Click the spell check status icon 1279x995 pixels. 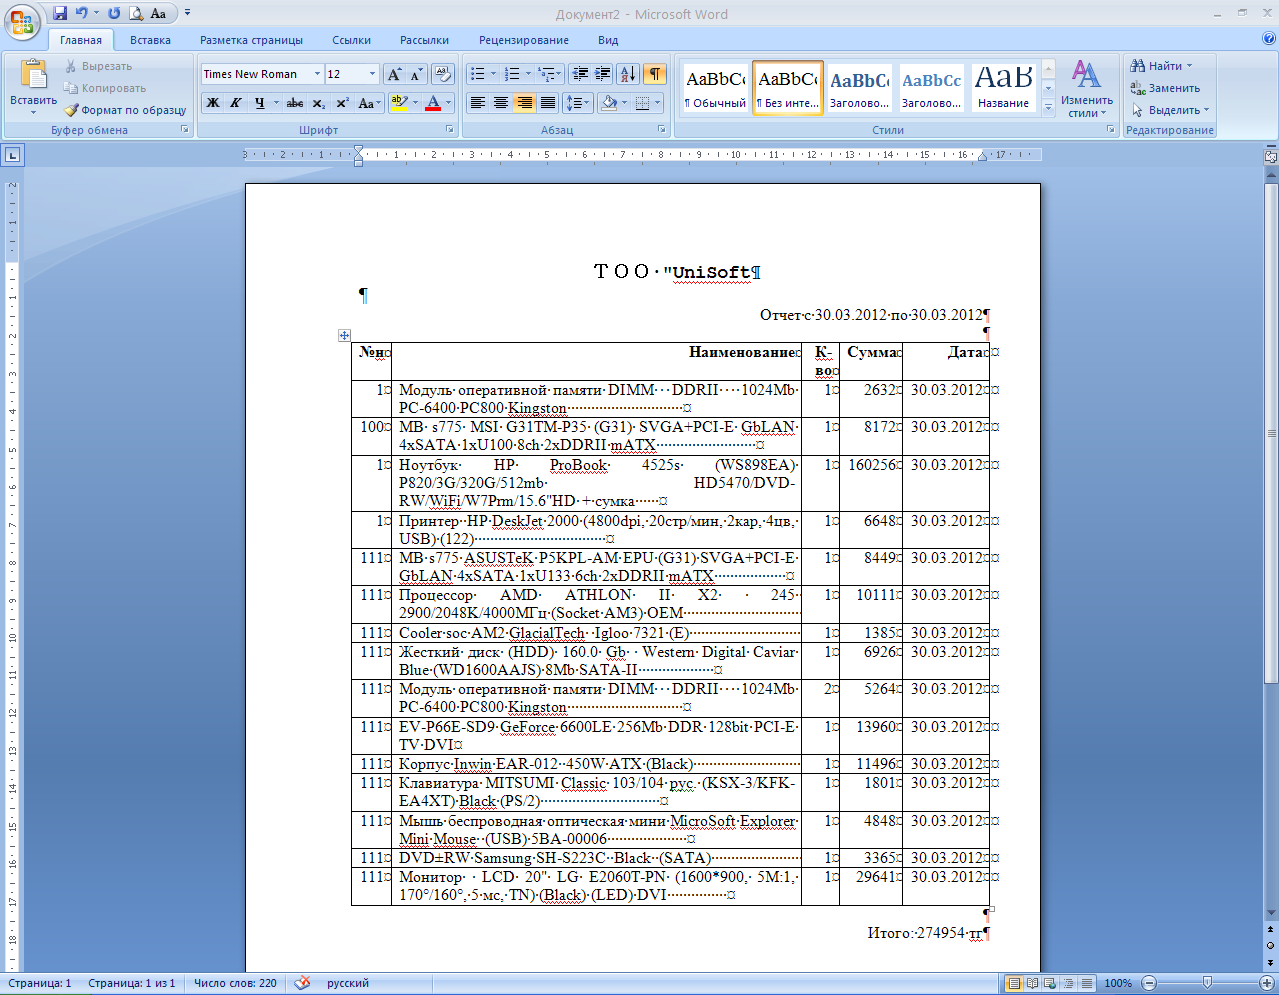click(x=302, y=983)
